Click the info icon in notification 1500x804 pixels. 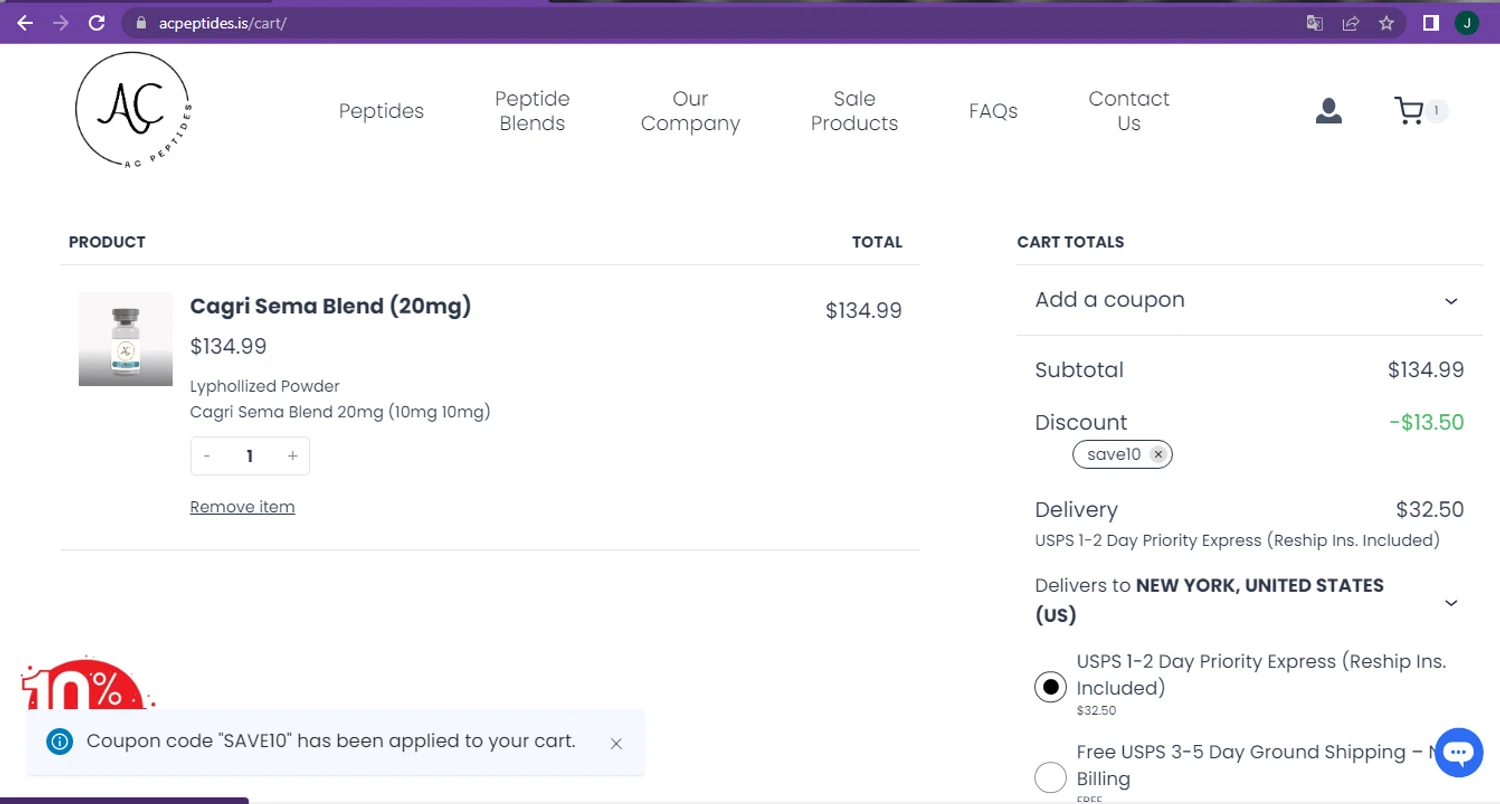tap(60, 742)
